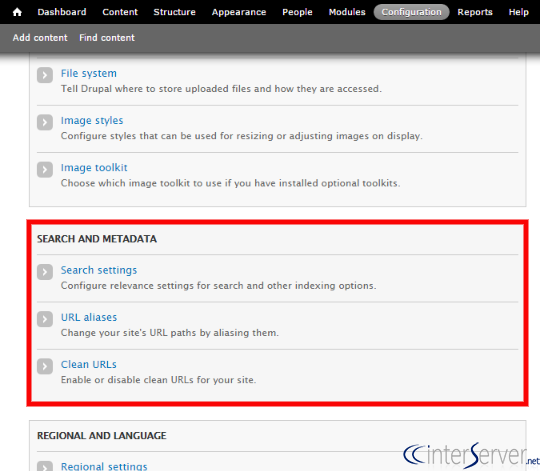Viewport: 540px width, 471px height.
Task: Open the Reports menu
Action: 475,12
